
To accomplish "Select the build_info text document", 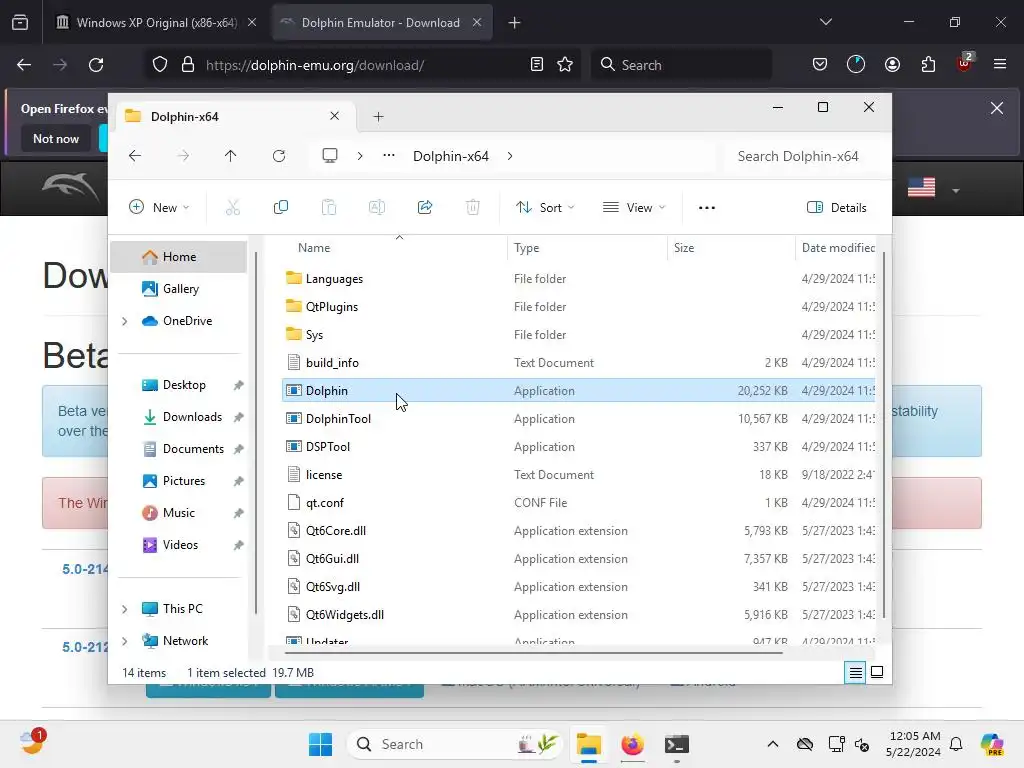I will coord(578,362).
